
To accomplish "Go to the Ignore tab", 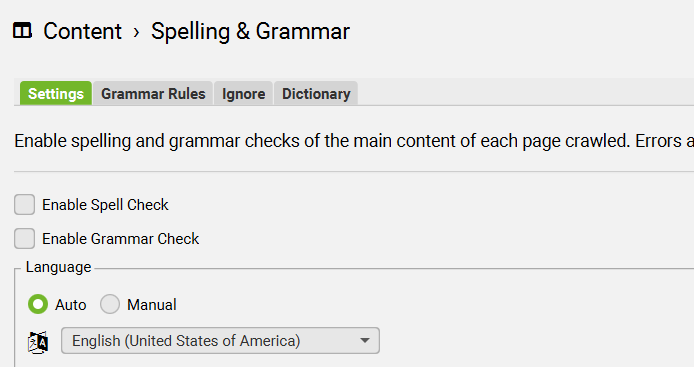I will coord(243,93).
